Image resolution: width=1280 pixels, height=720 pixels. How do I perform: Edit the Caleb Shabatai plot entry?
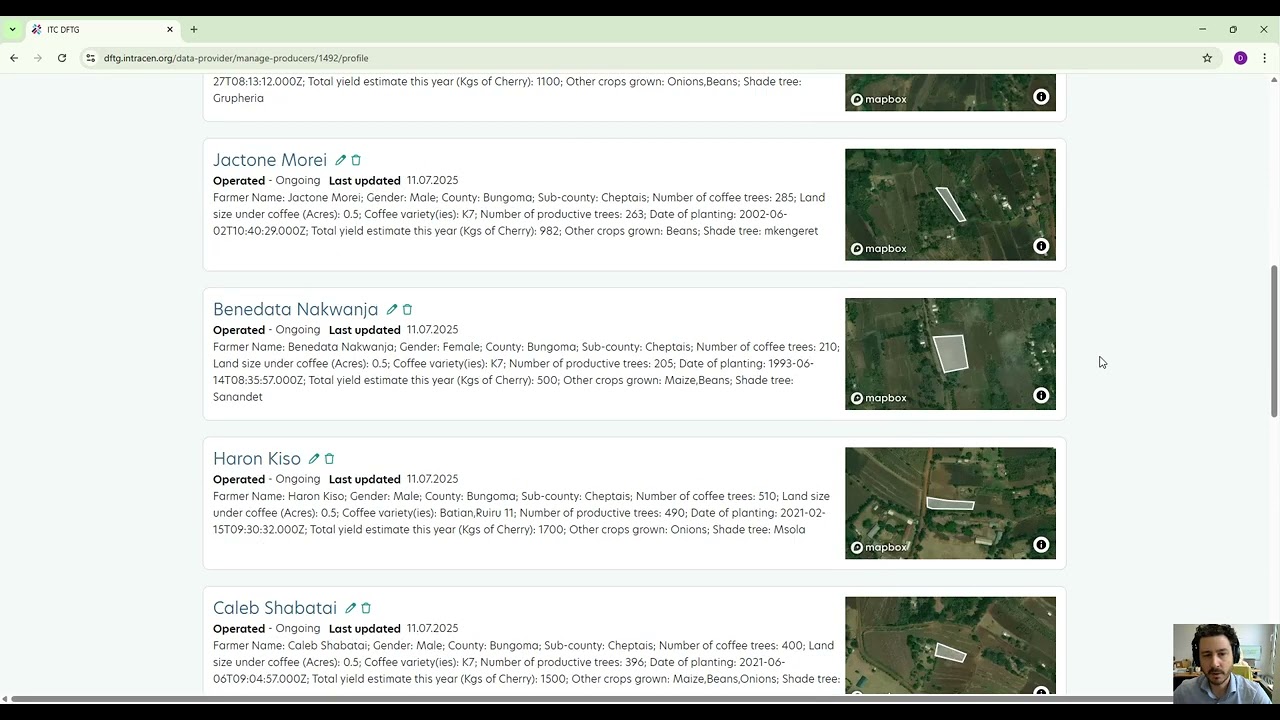[x=350, y=608]
